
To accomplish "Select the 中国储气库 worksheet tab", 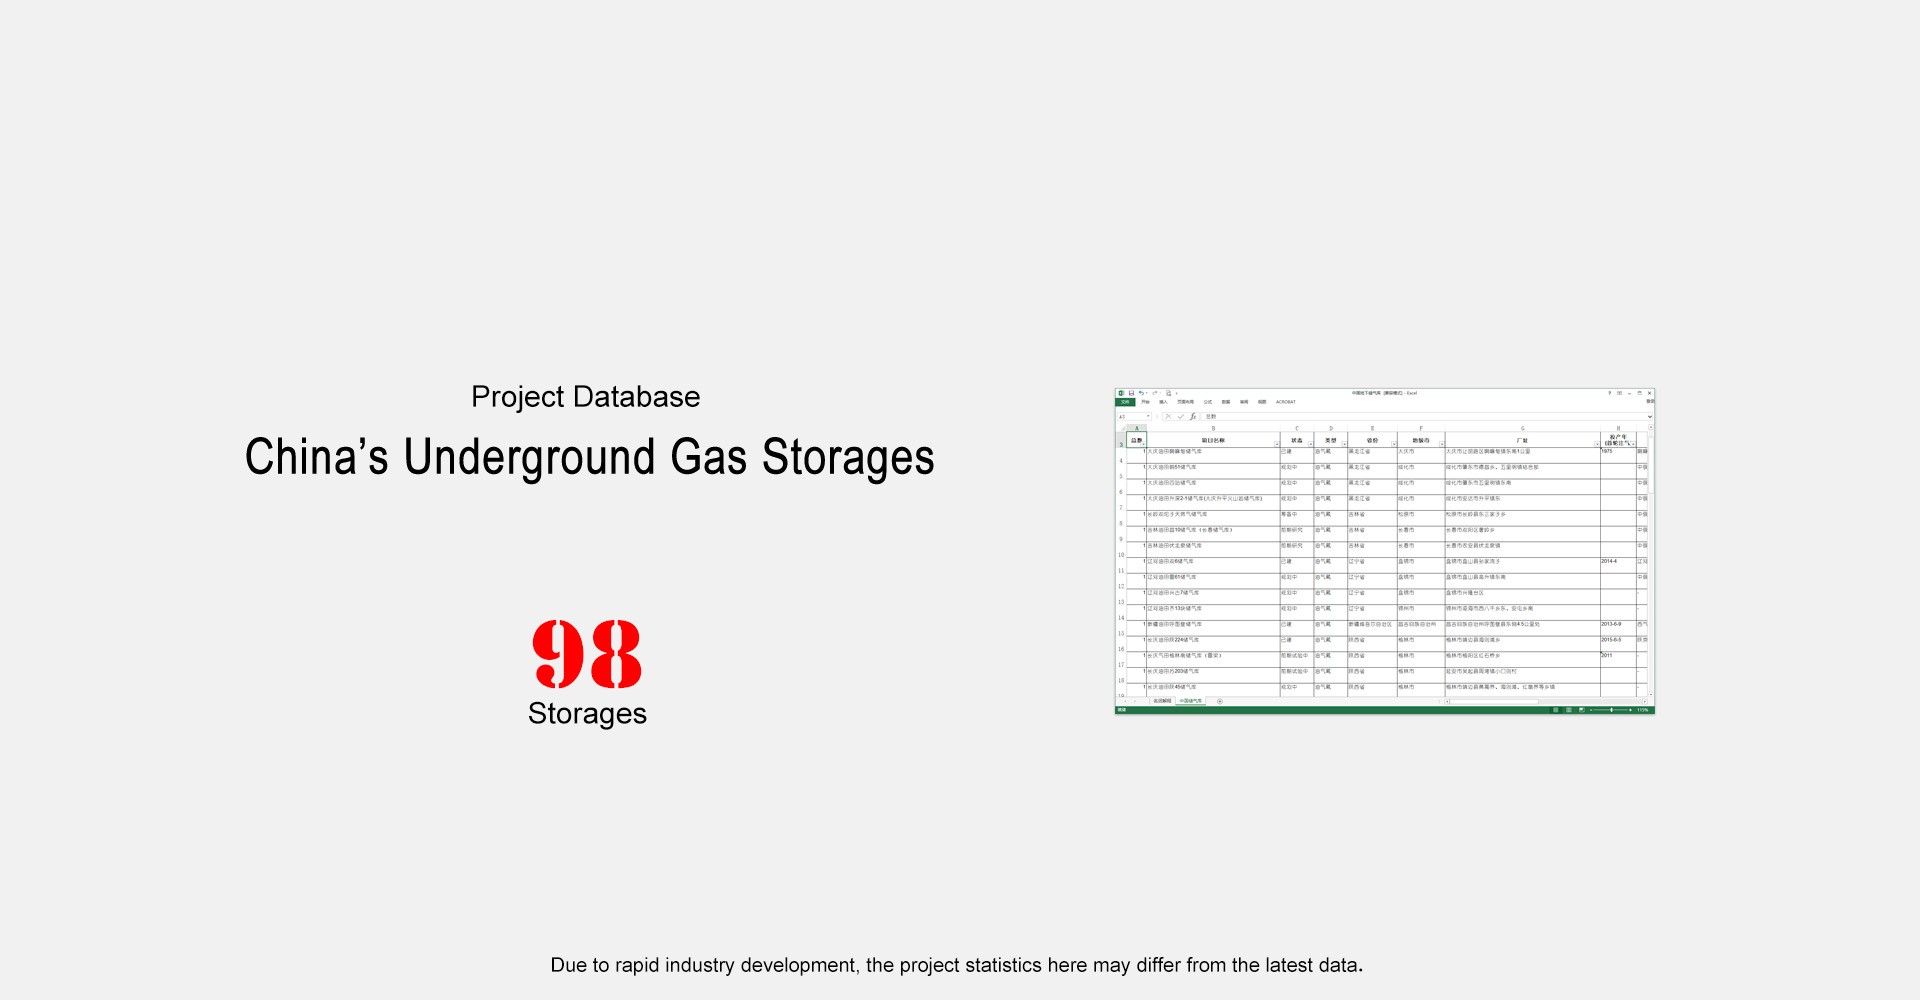I will 1191,700.
